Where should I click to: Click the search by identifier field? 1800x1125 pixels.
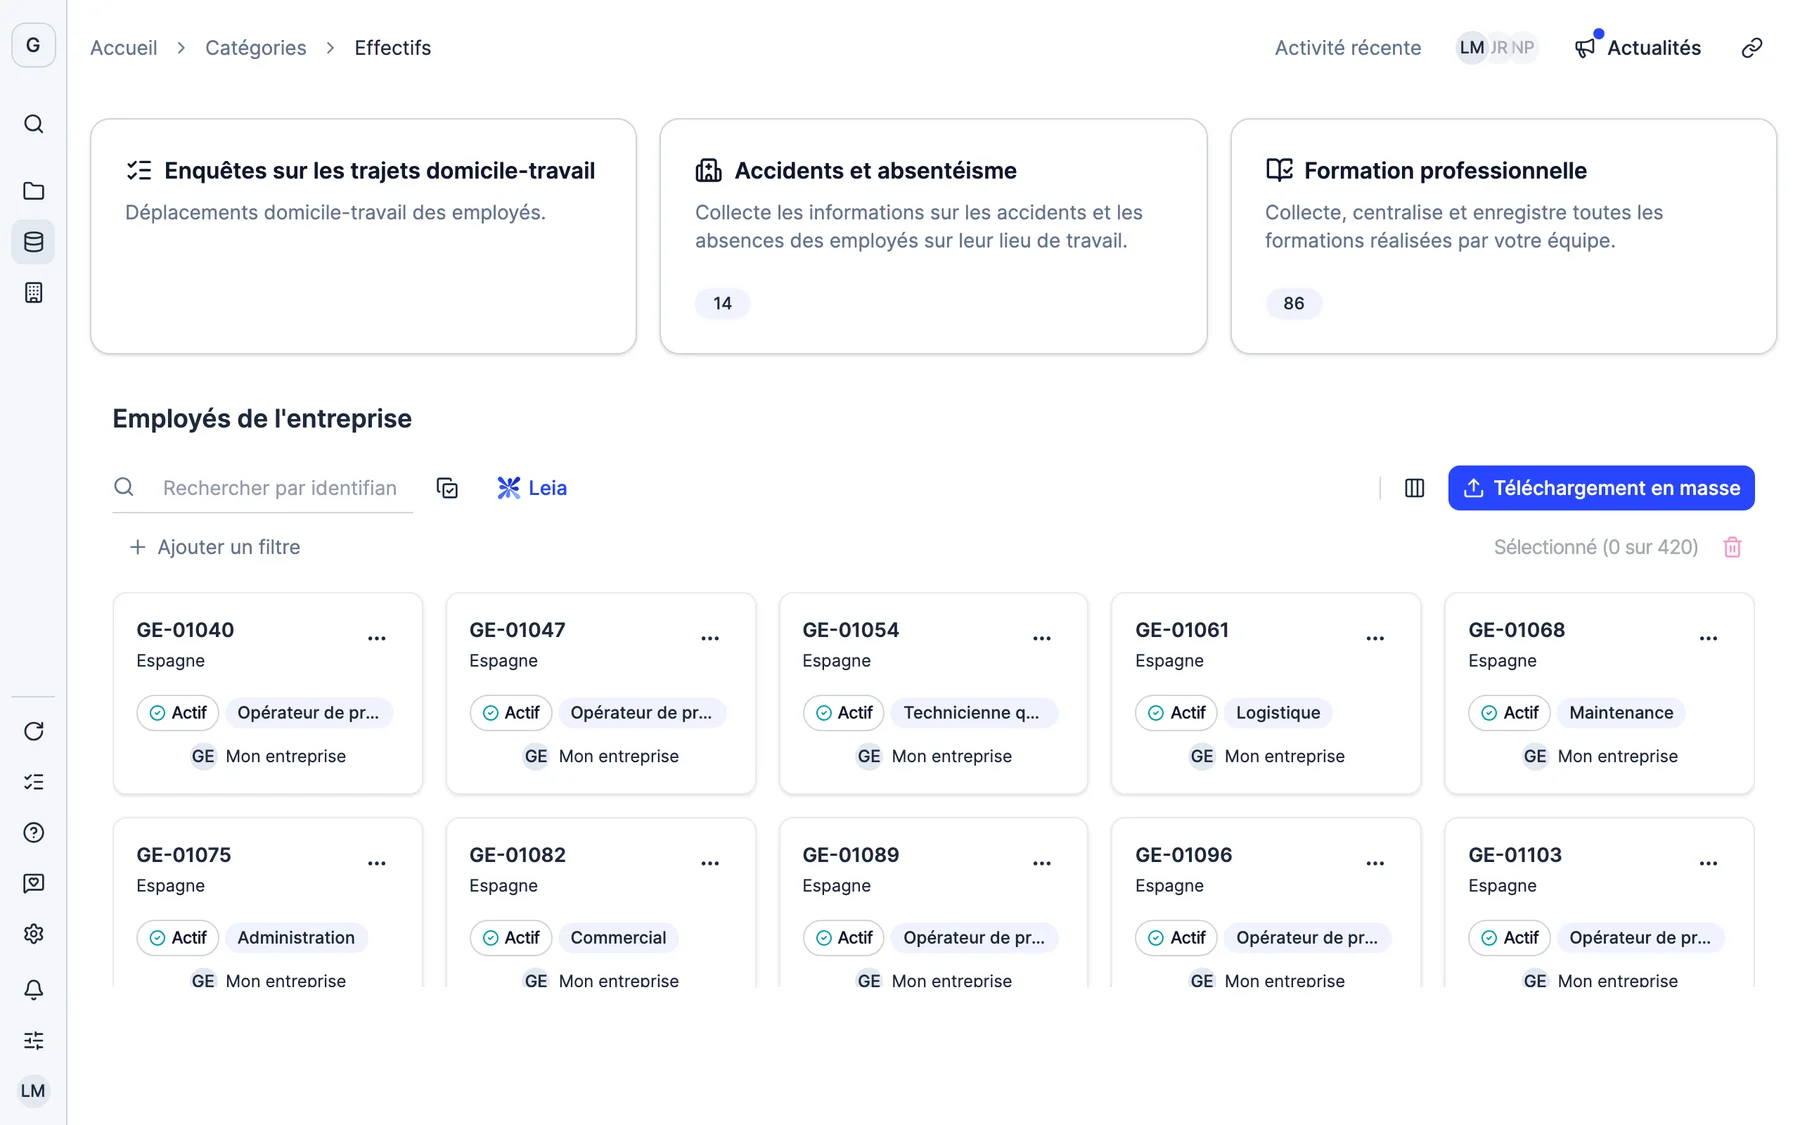(x=263, y=488)
